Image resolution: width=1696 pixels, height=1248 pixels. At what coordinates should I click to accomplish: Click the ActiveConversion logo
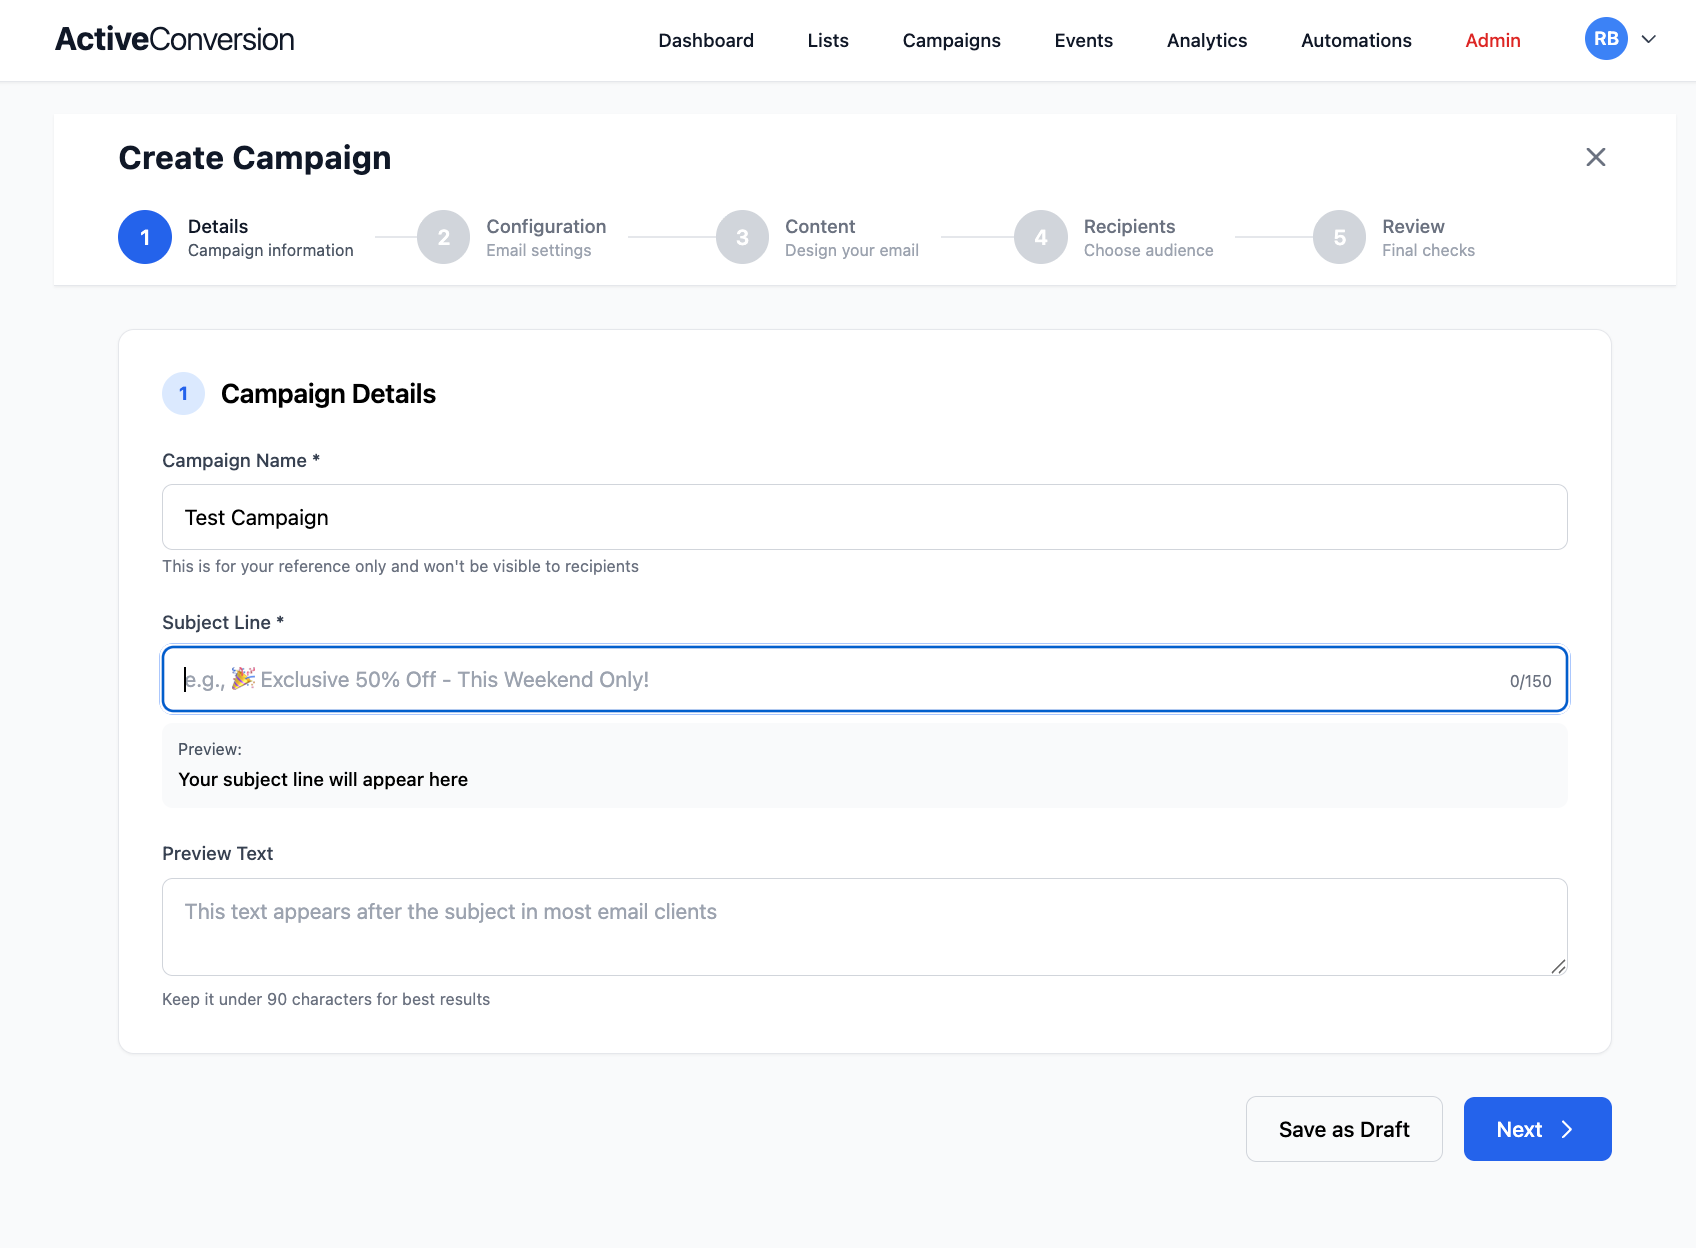174,40
